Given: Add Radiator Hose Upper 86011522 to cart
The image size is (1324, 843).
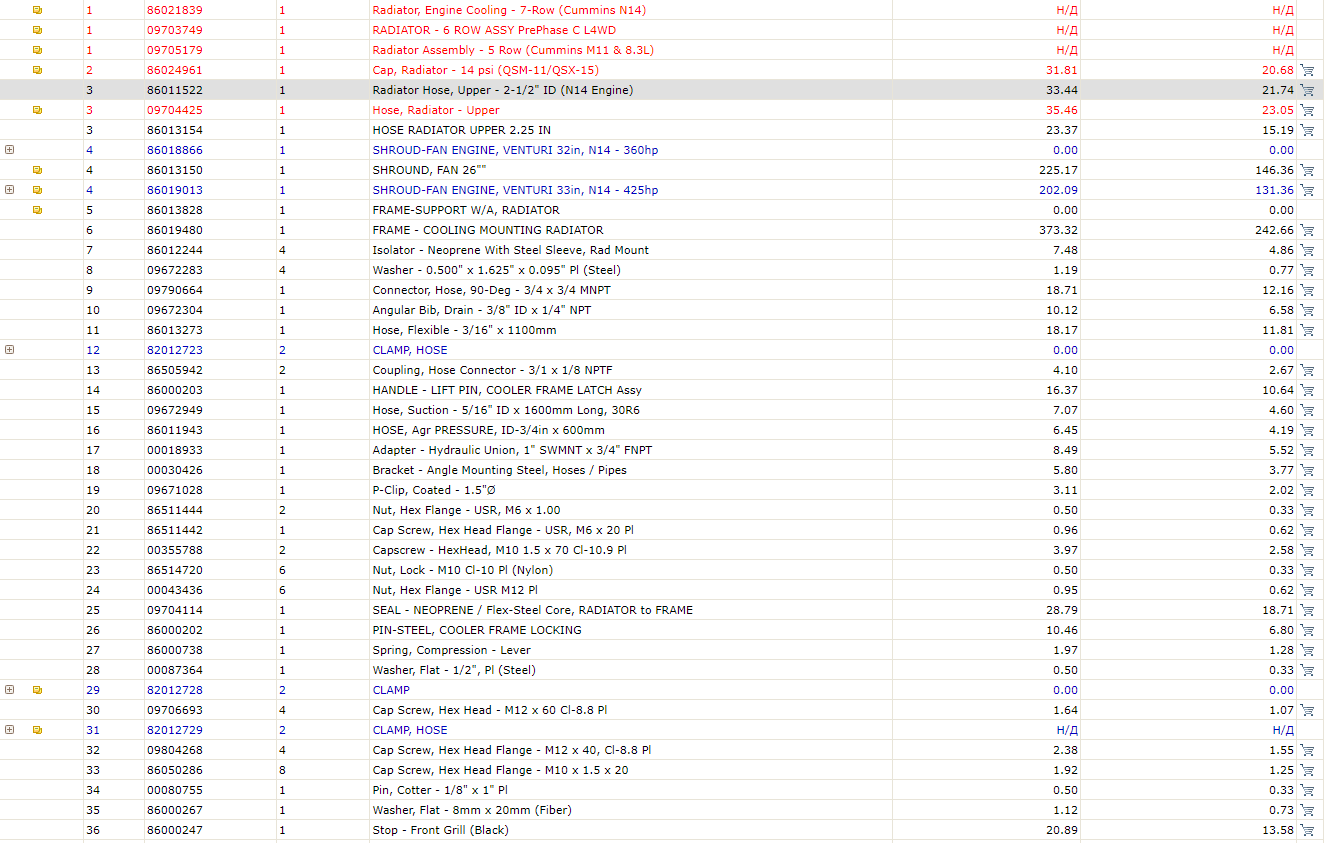Looking at the screenshot, I should (x=1307, y=90).
